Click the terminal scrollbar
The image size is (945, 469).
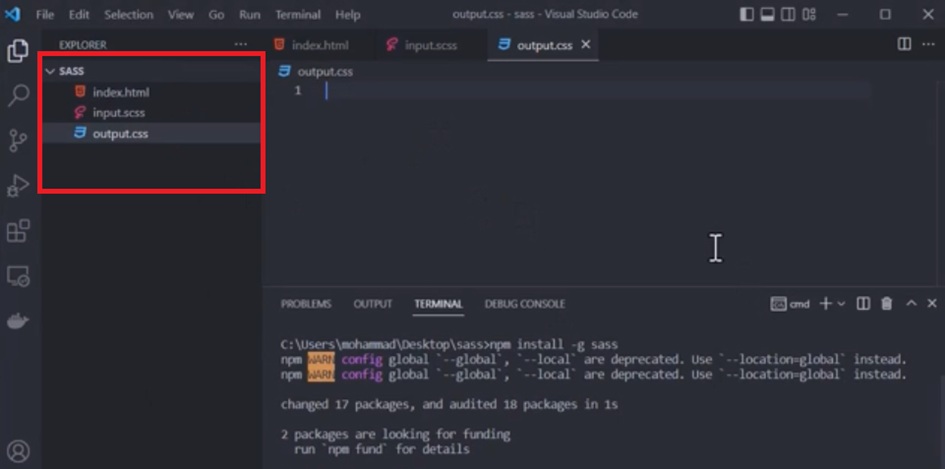941,421
